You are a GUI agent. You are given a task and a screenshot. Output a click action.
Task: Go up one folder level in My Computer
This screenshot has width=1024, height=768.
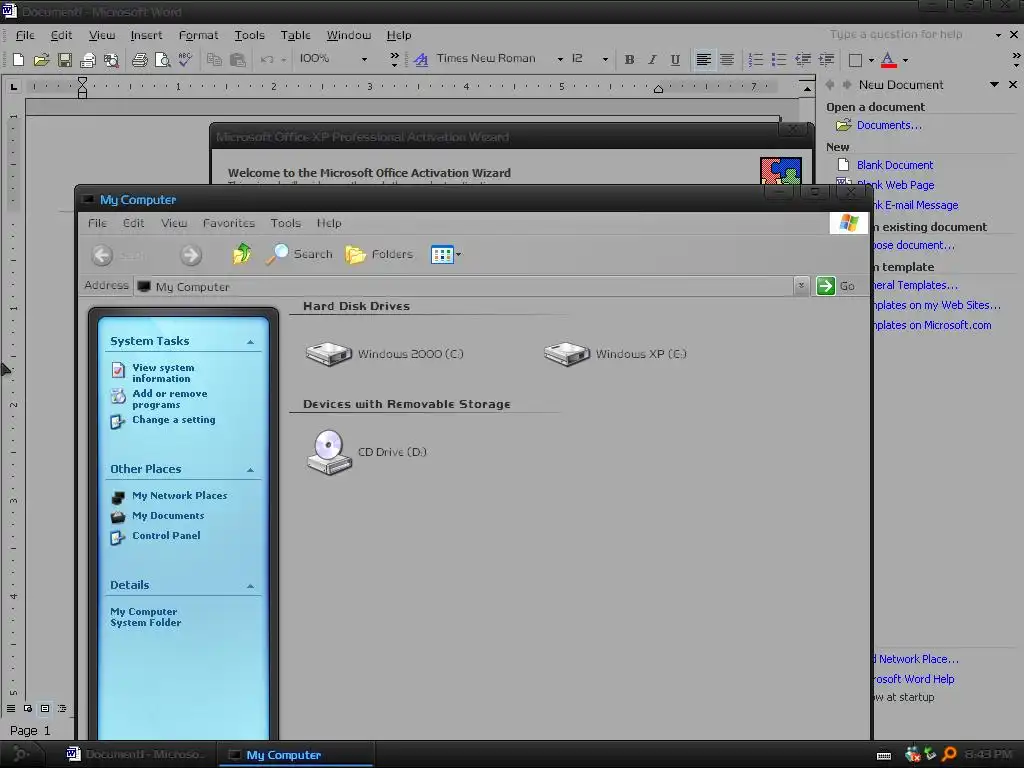pyautogui.click(x=242, y=254)
